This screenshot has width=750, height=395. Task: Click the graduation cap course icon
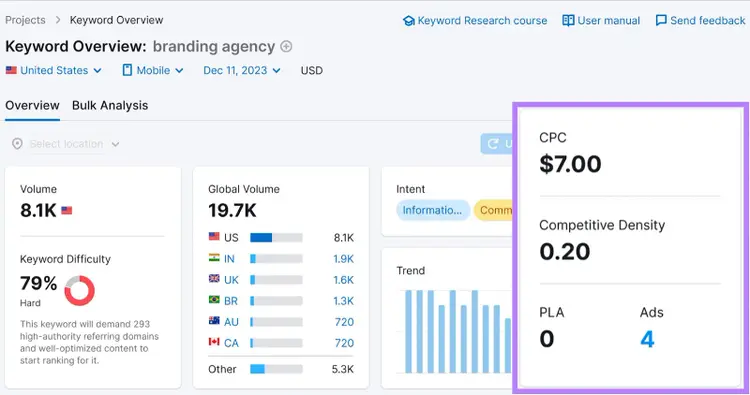point(409,21)
